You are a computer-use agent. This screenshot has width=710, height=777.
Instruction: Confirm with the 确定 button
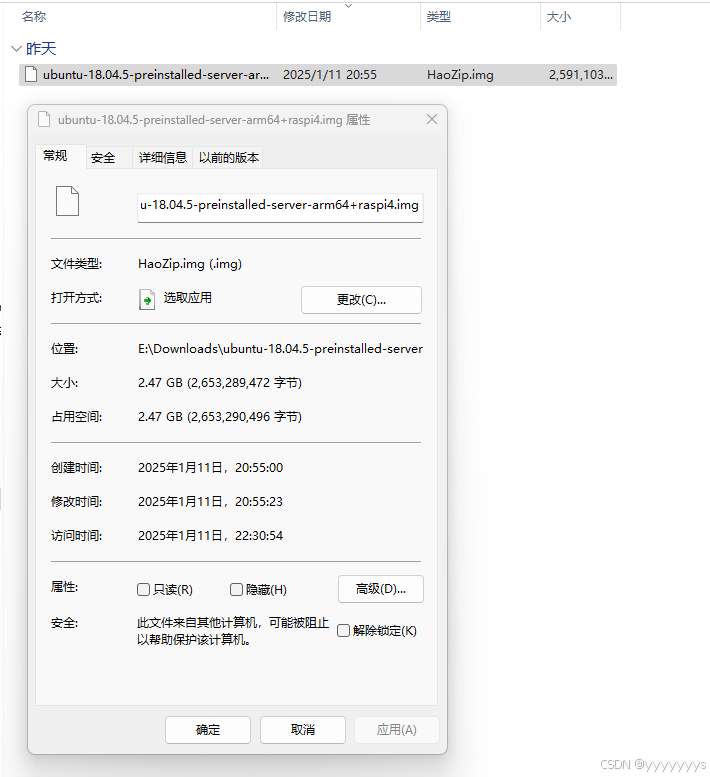point(208,729)
